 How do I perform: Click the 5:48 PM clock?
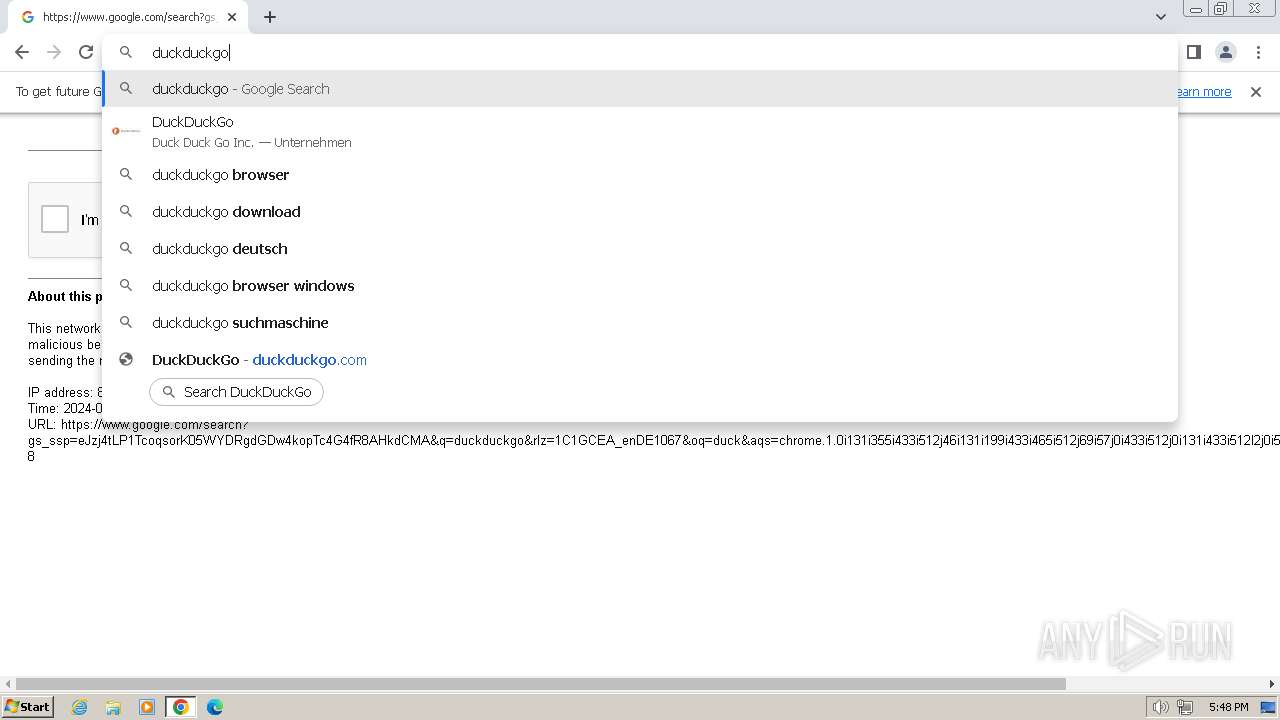pos(1228,707)
